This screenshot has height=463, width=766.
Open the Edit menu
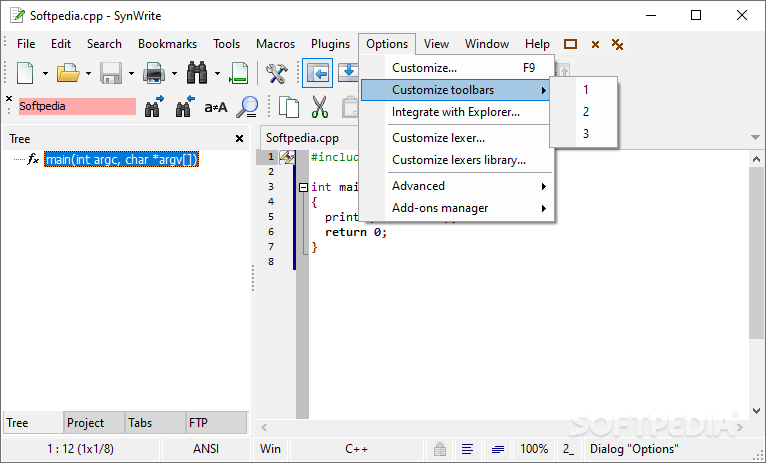pos(61,44)
